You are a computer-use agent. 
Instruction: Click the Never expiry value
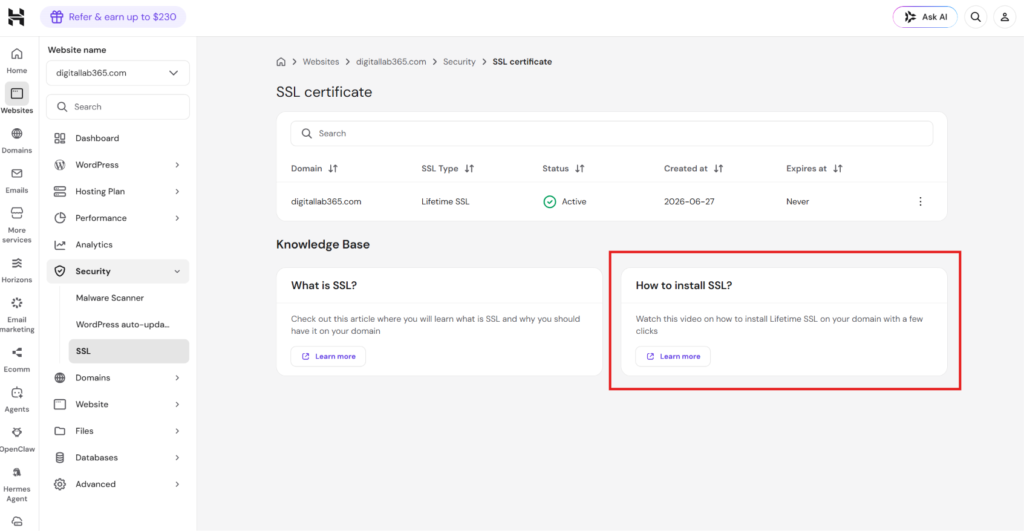pos(797,202)
